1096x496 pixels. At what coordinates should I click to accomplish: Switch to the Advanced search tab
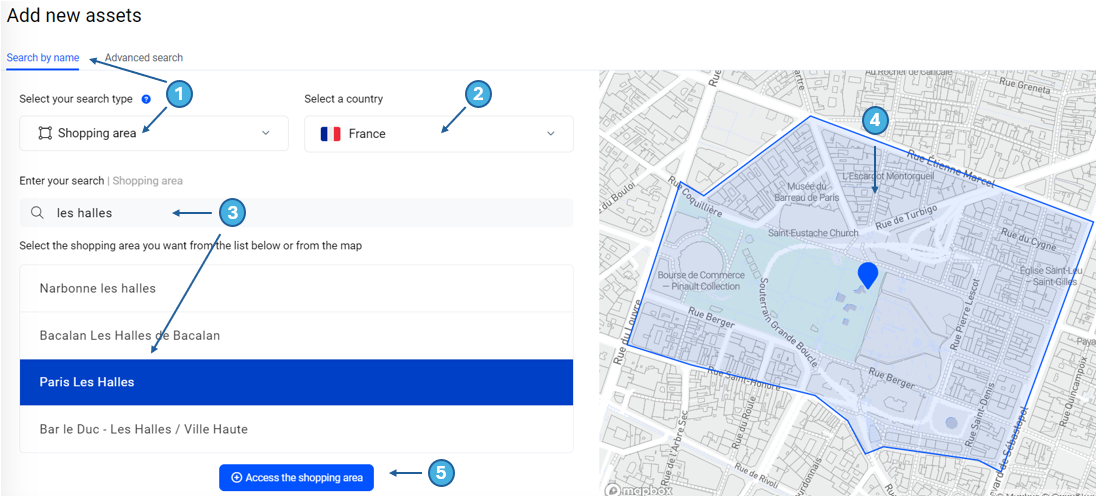(x=144, y=58)
